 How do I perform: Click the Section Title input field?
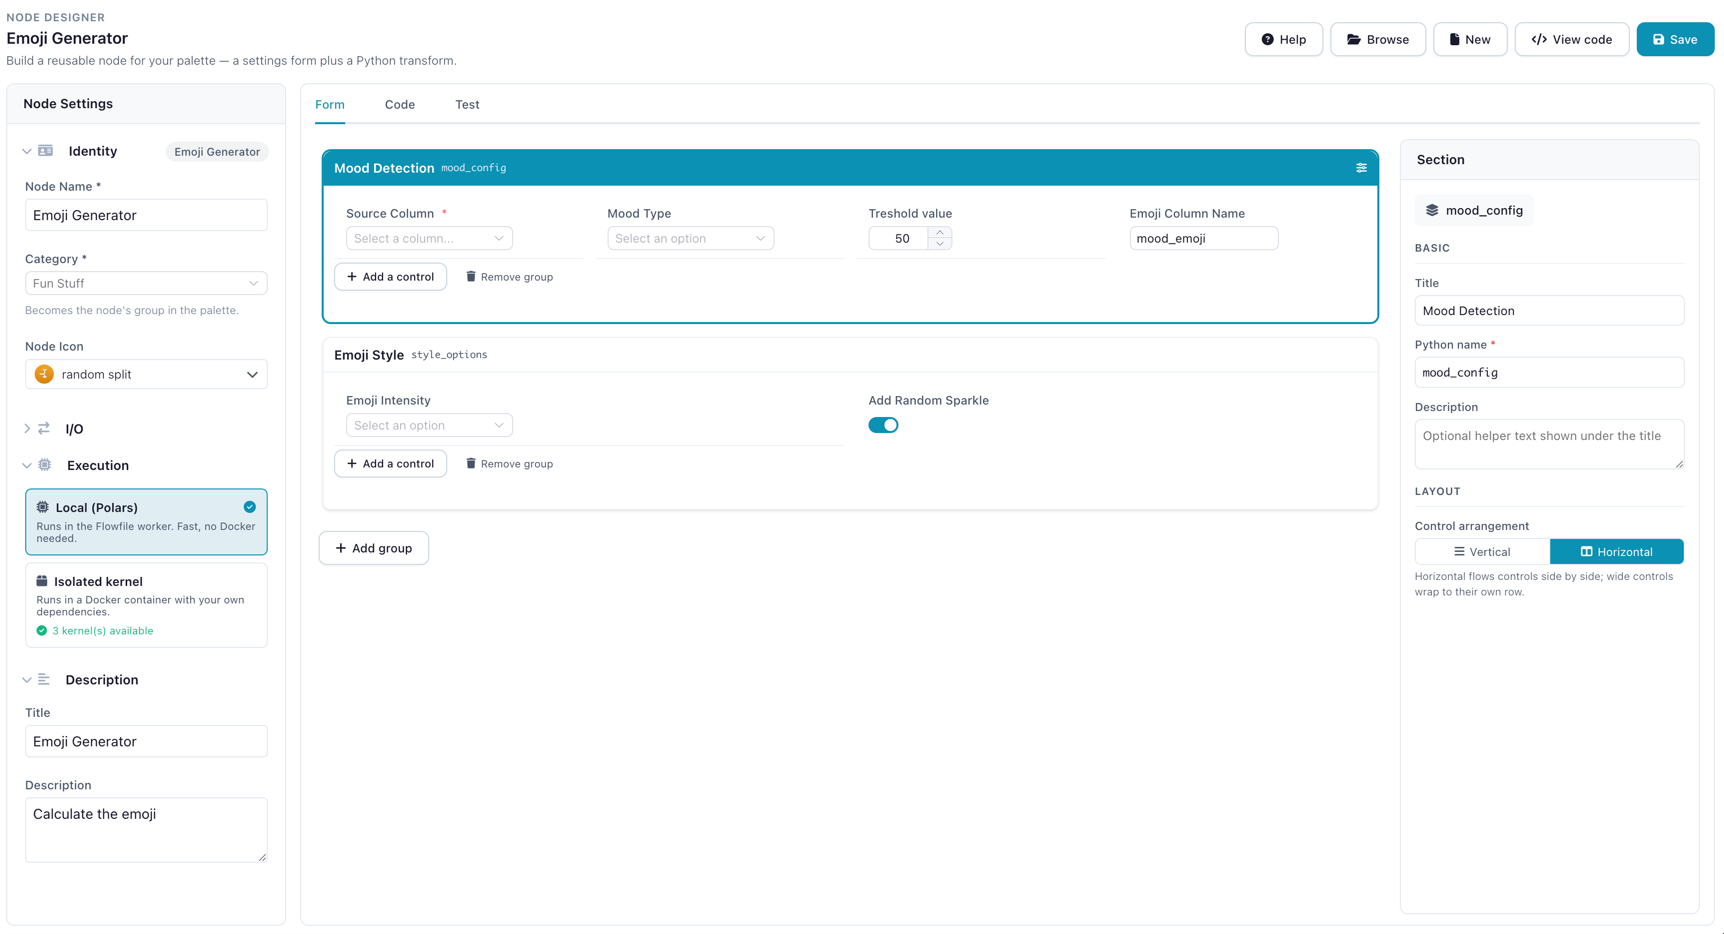click(1549, 311)
